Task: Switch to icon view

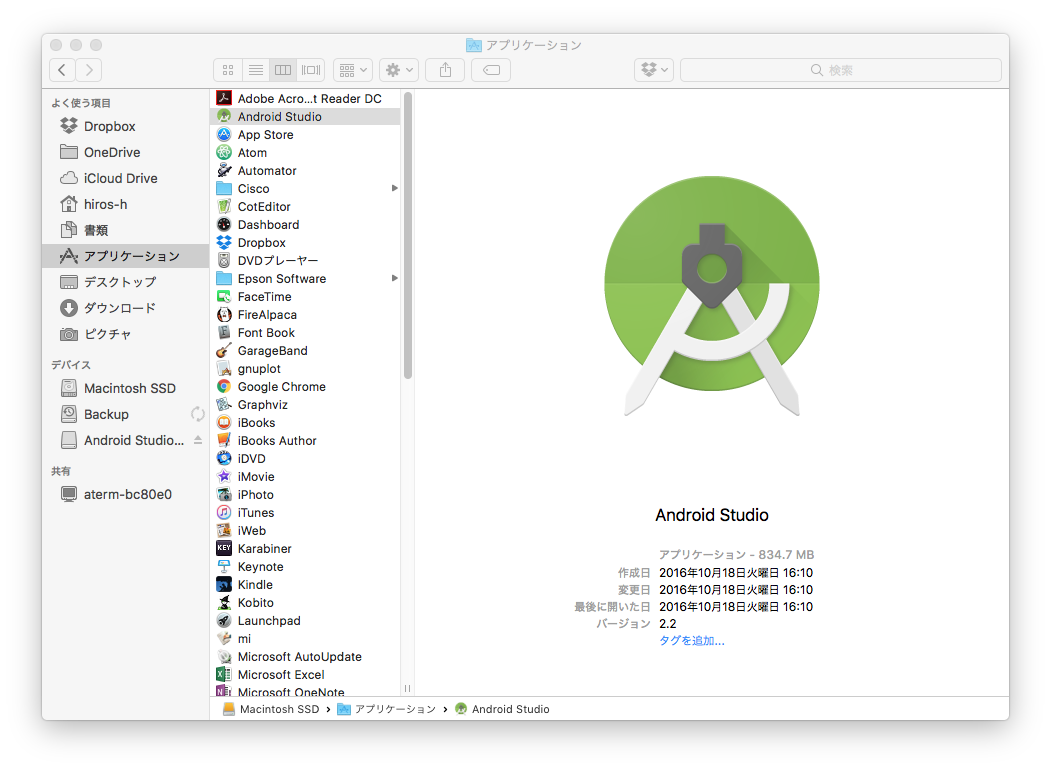Action: point(228,70)
